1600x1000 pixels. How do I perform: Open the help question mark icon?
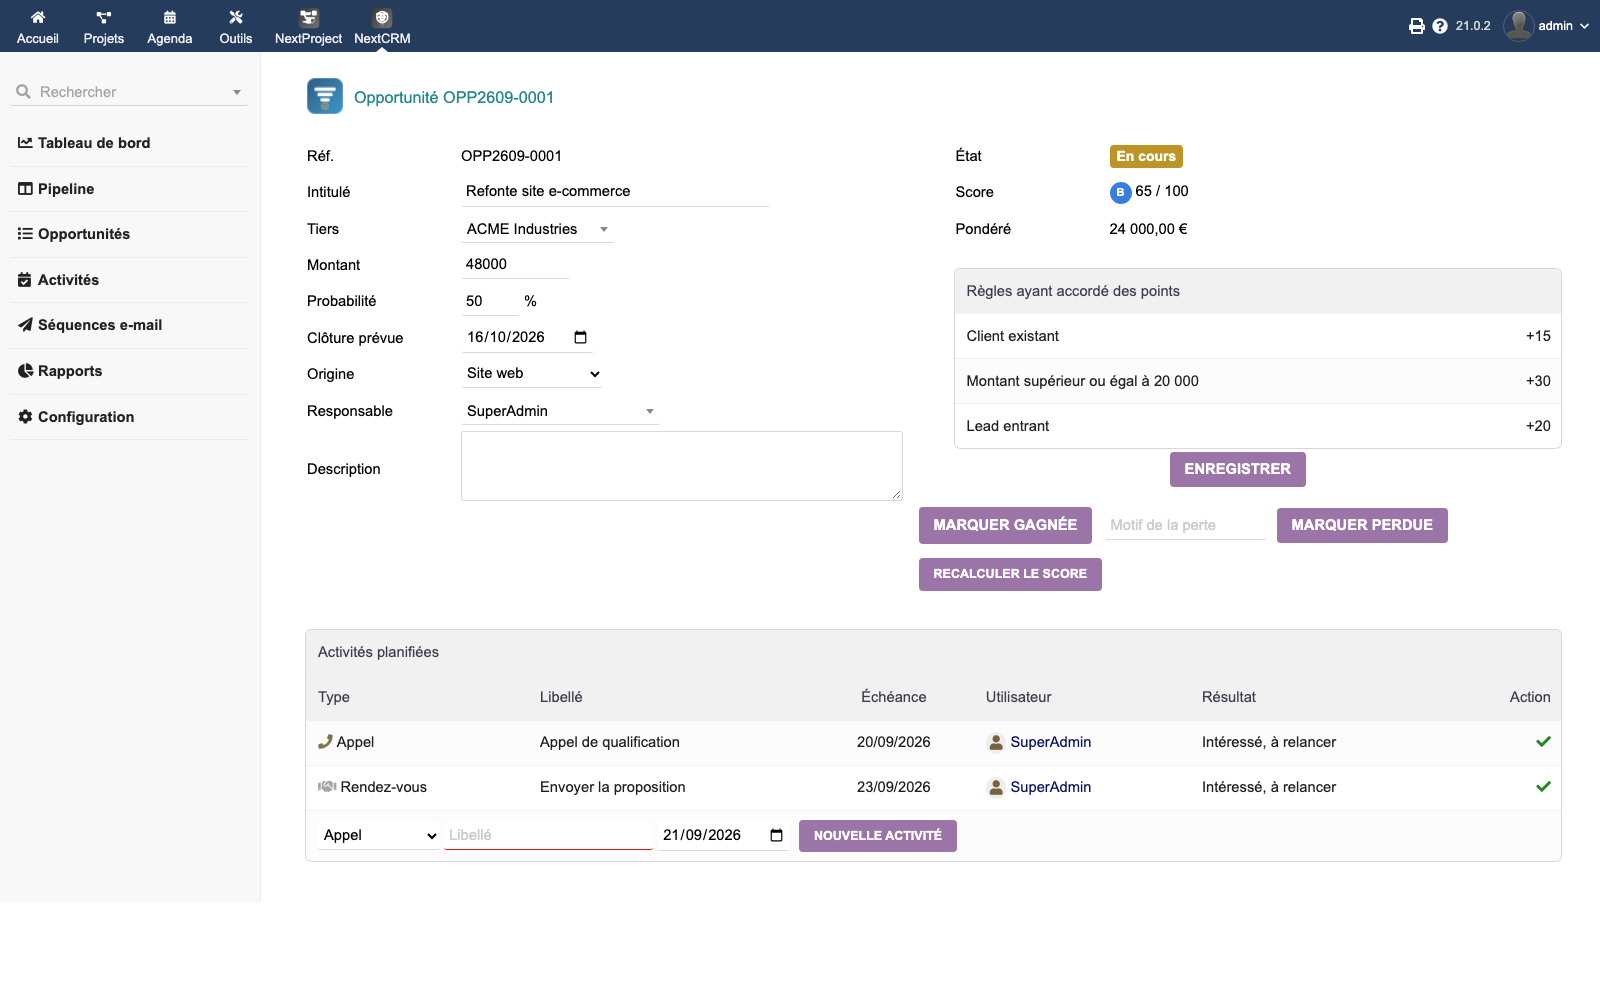click(x=1440, y=26)
